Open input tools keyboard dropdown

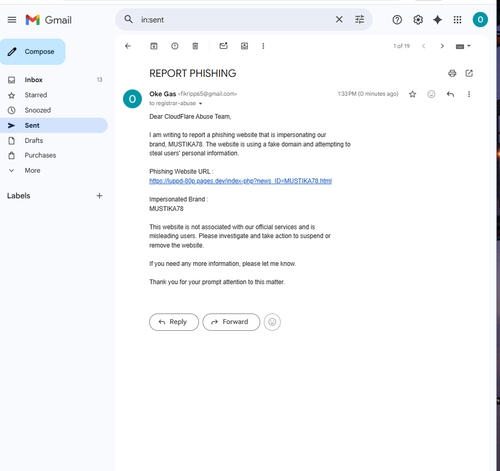tap(463, 46)
